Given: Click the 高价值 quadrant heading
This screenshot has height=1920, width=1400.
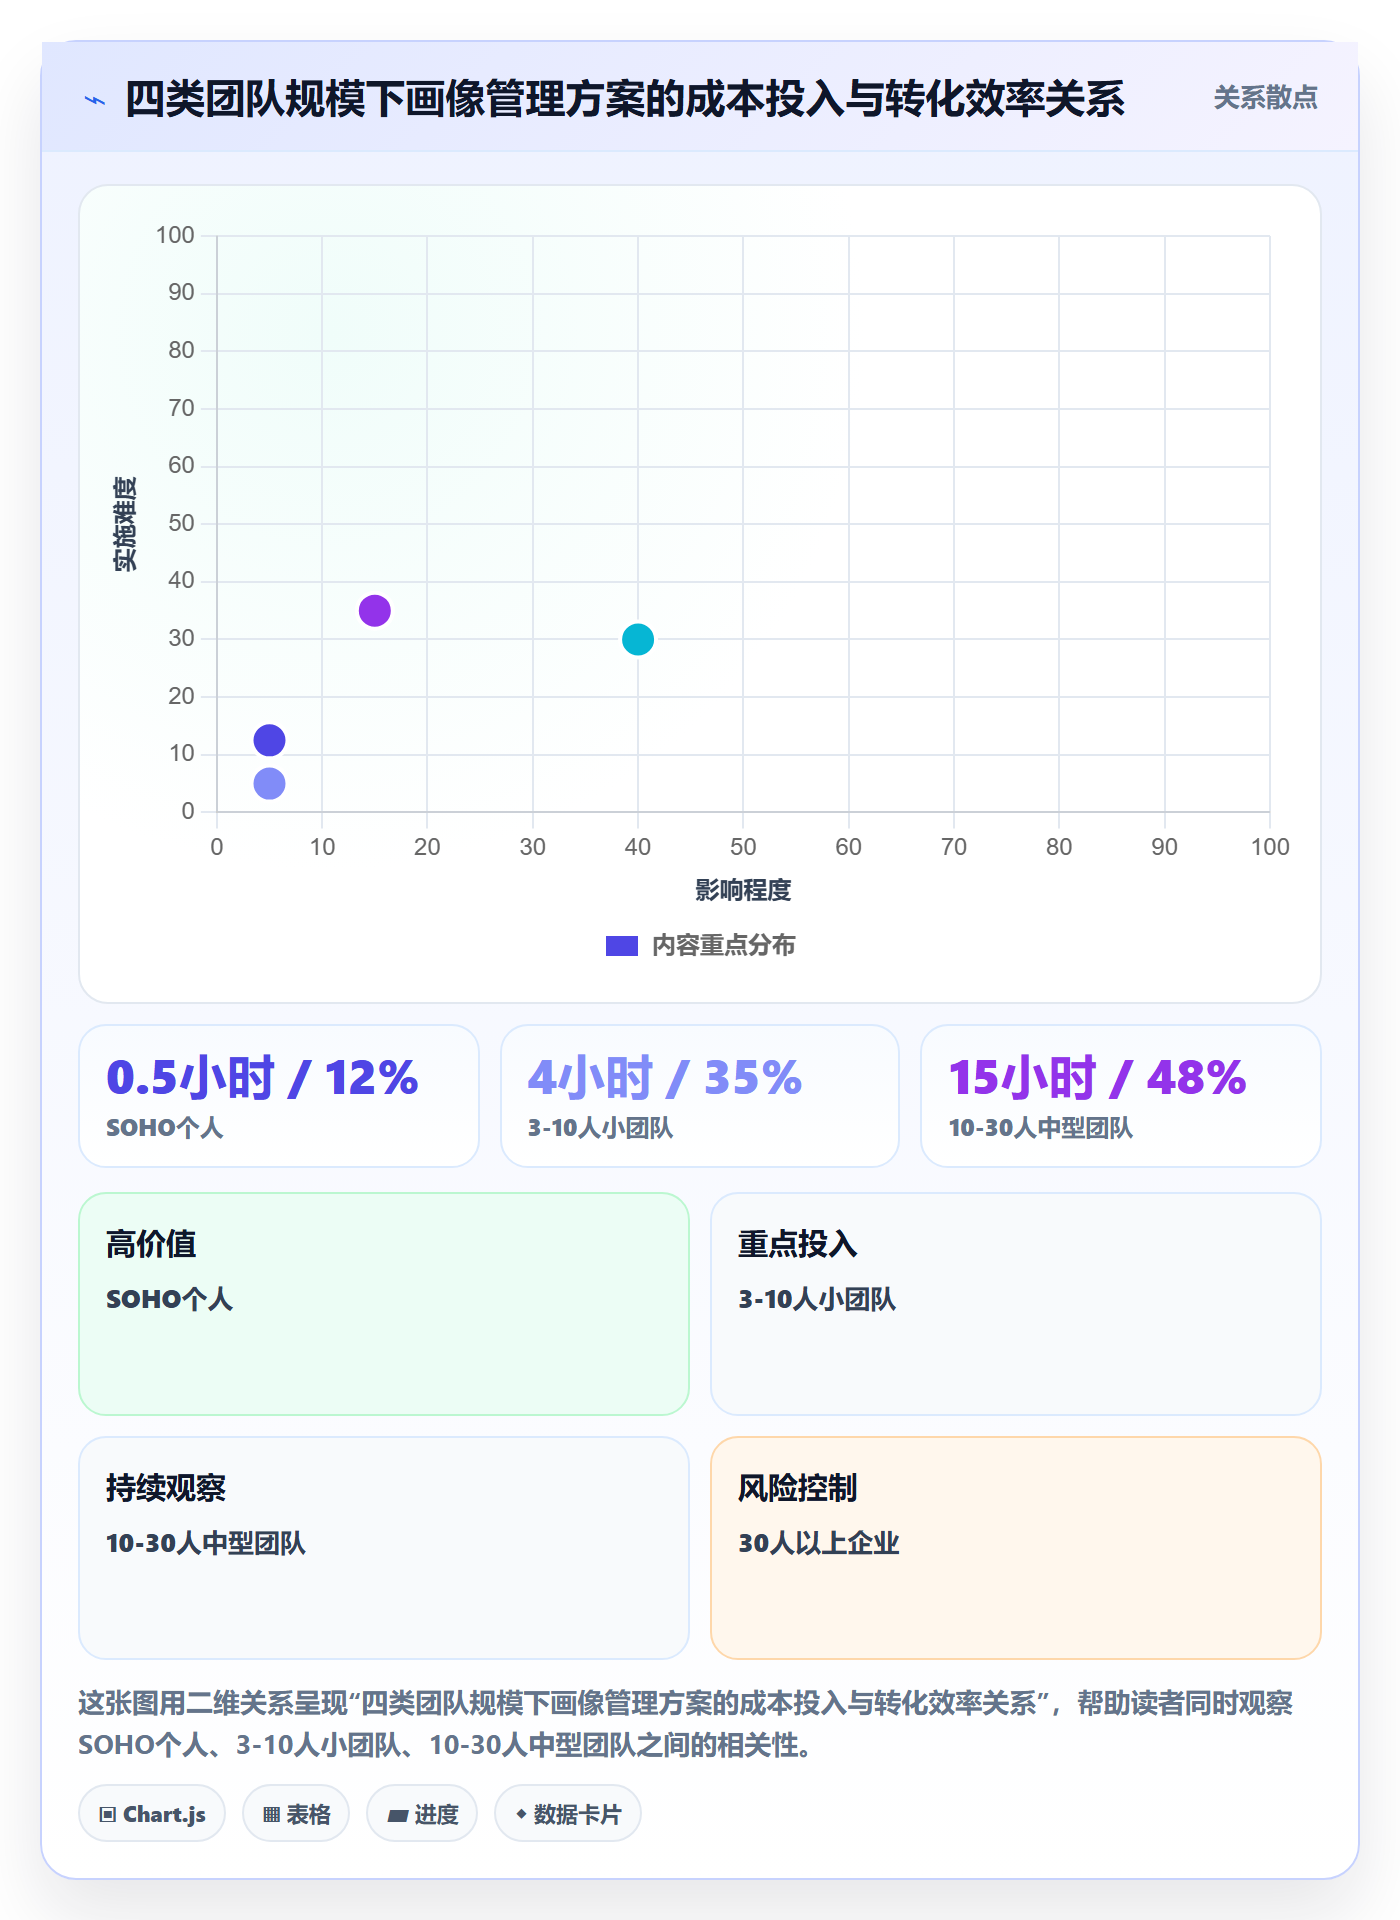Looking at the screenshot, I should point(151,1244).
